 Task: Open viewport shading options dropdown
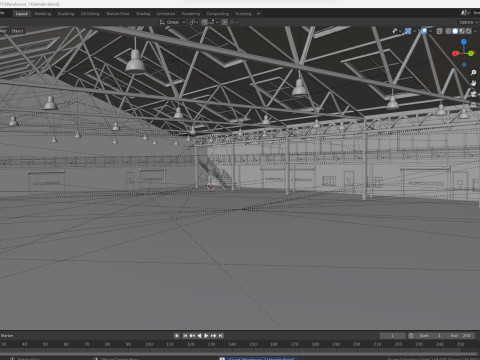[x=475, y=31]
